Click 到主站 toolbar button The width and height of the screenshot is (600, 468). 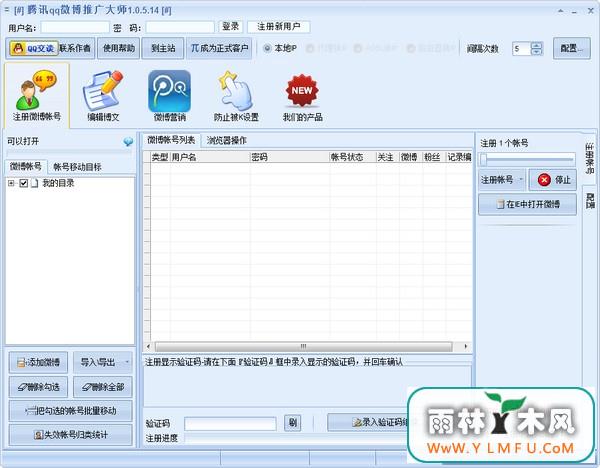(x=163, y=48)
